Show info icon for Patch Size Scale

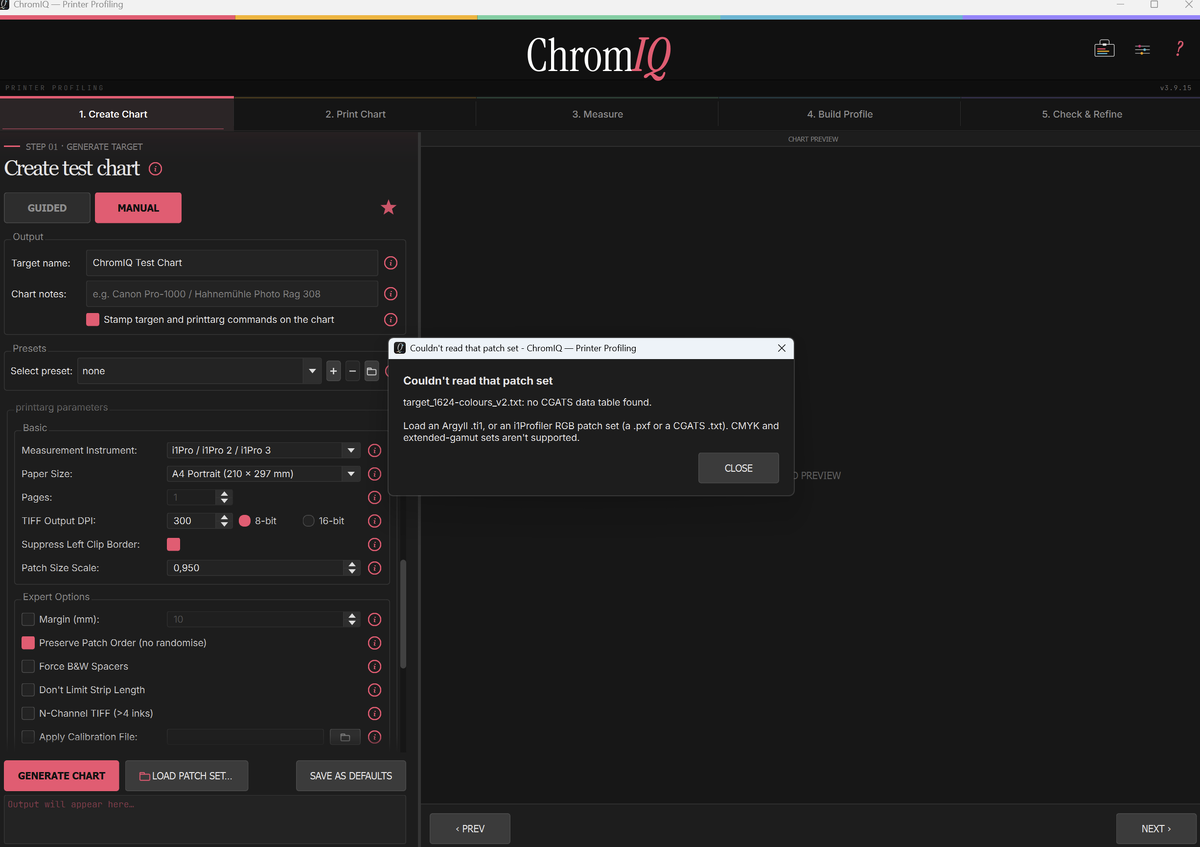375,568
